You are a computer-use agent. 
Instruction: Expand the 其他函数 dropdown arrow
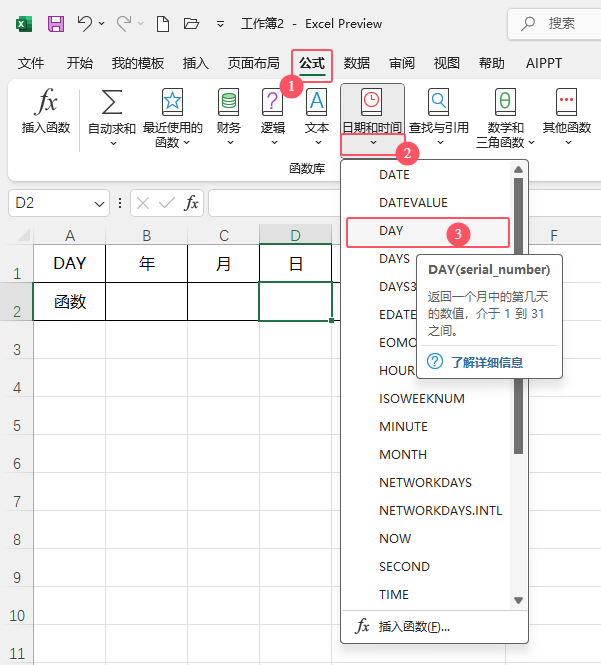coord(568,142)
